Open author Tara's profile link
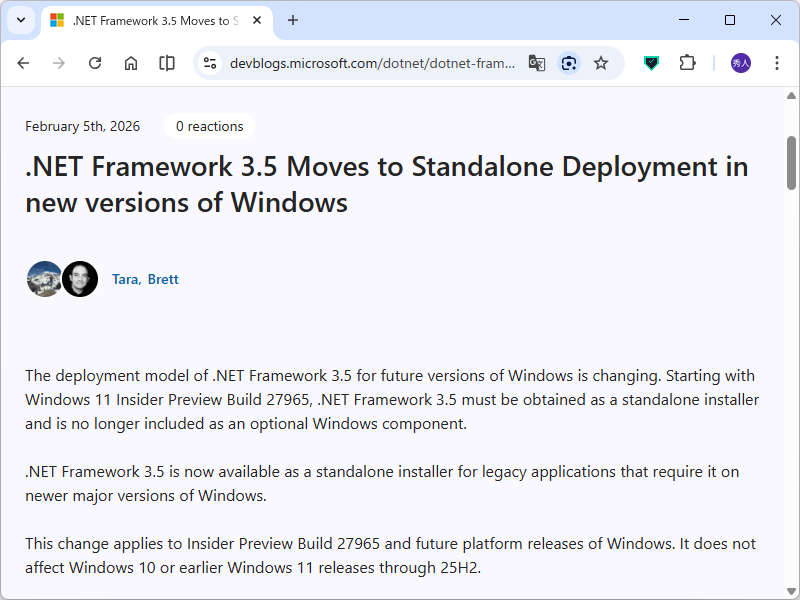800x600 pixels. point(125,279)
